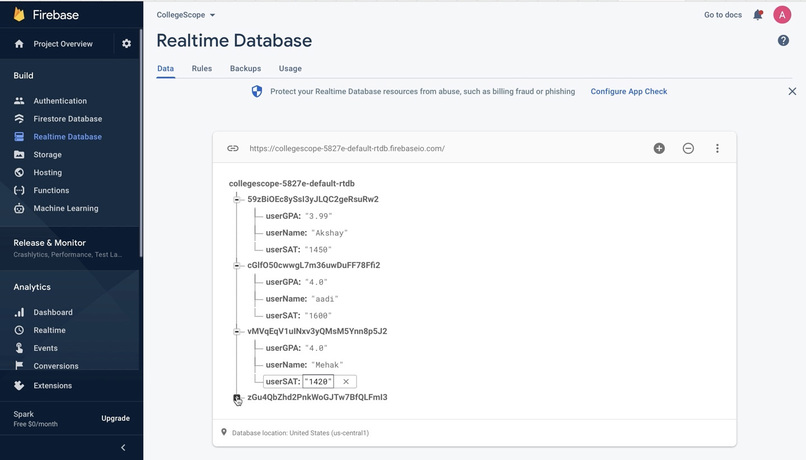Switch to the Data tab

(166, 68)
